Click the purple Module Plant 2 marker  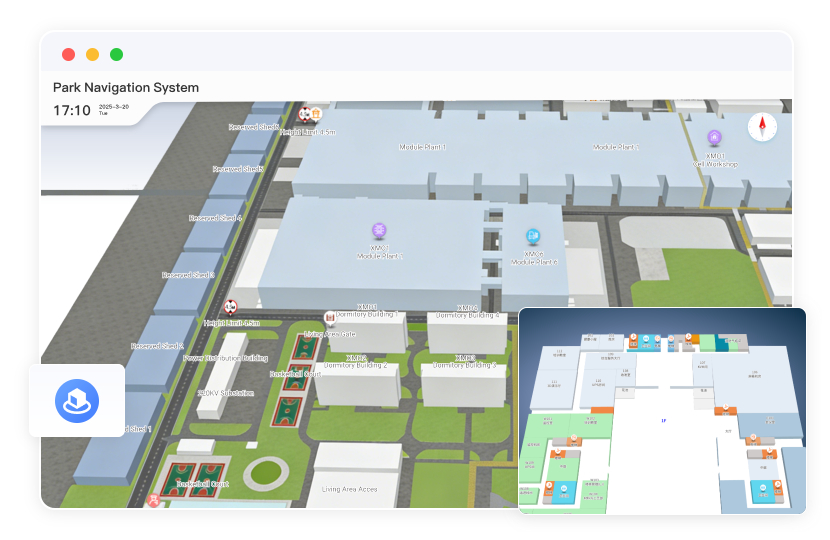click(x=379, y=231)
